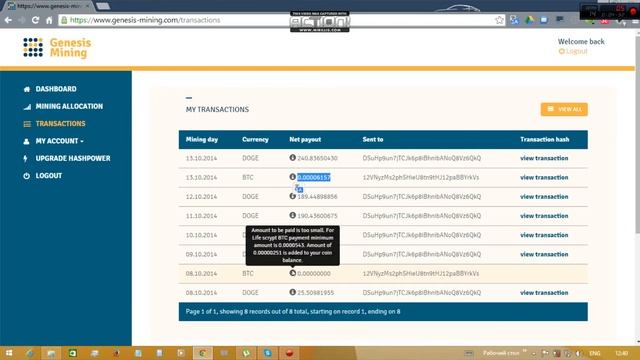Viewport: 640px width, 360px height.
Task: Open Chrome from the taskbar
Action: [202, 353]
